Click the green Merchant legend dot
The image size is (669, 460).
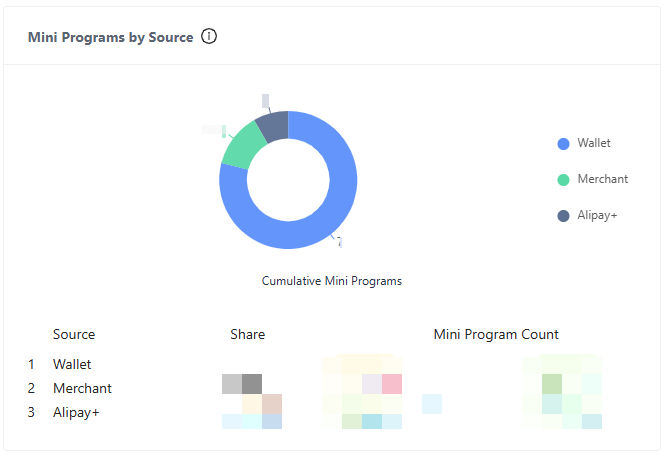pos(563,180)
